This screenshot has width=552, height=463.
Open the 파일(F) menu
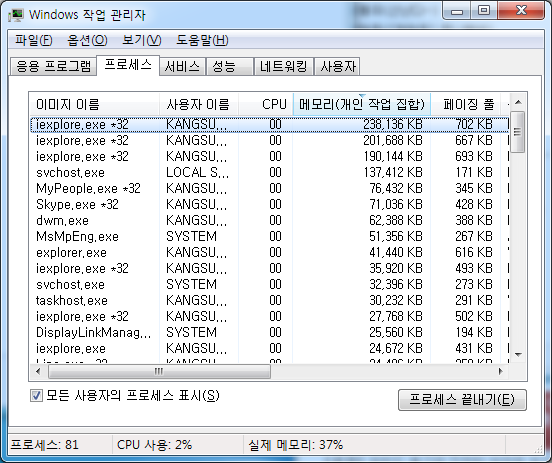(33, 40)
